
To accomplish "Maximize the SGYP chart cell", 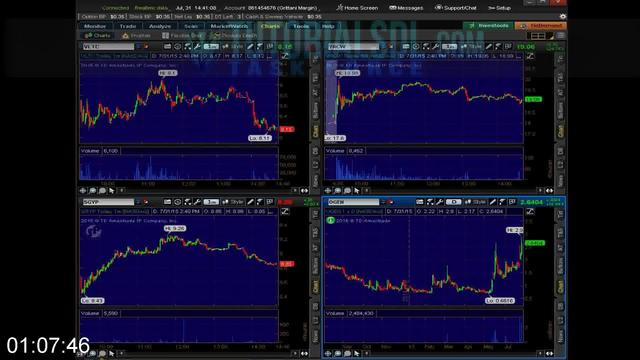I will tap(285, 211).
